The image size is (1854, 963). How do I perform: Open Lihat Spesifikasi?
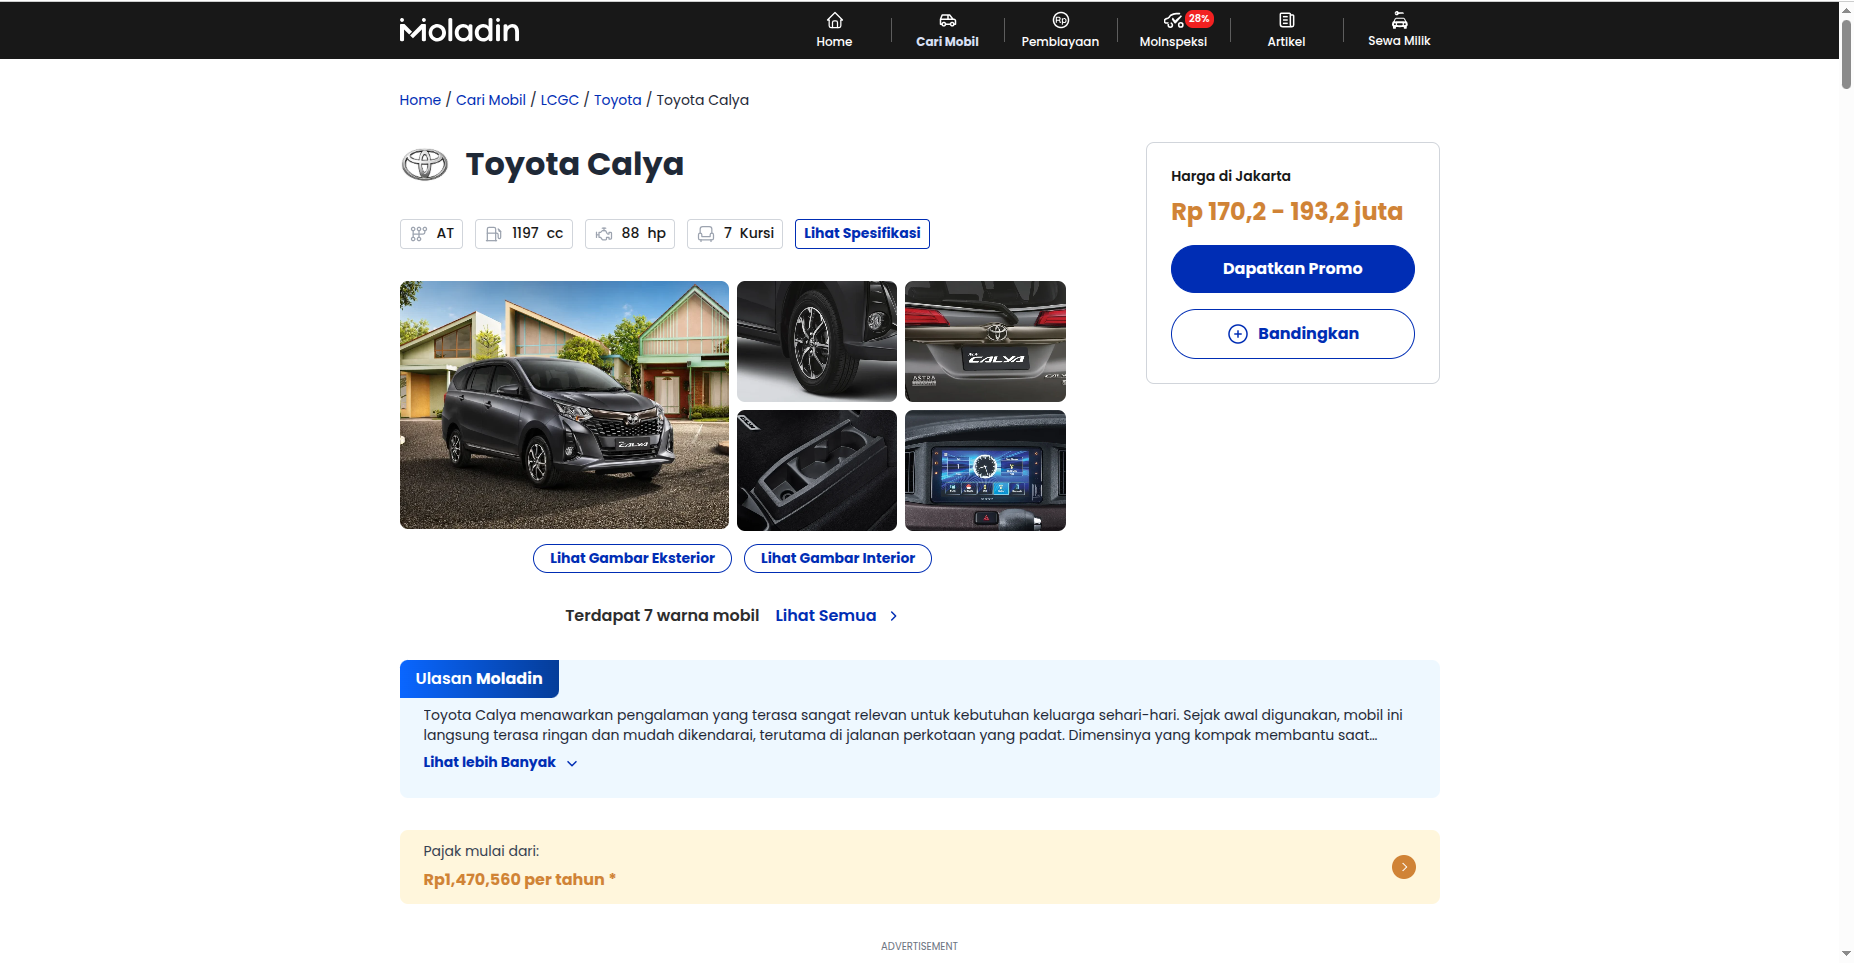[x=862, y=234]
